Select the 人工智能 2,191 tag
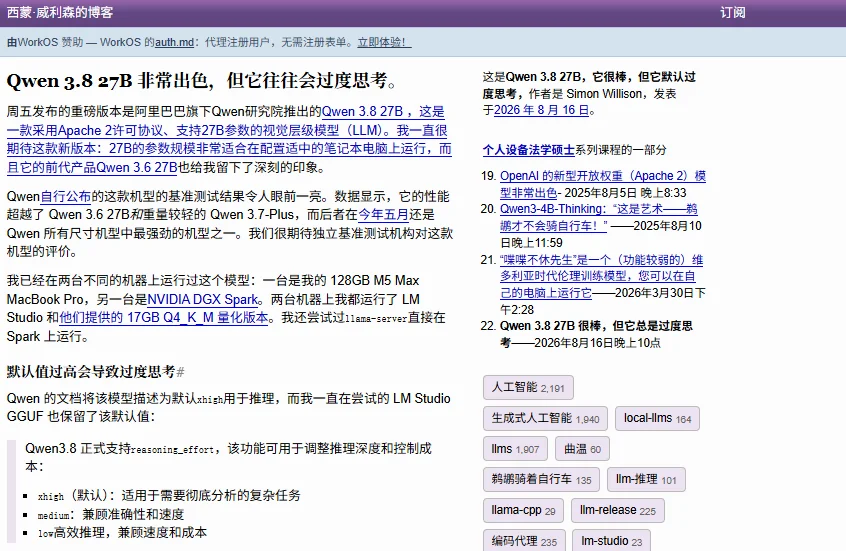Screen dimensions: 846x551 pos(528,387)
